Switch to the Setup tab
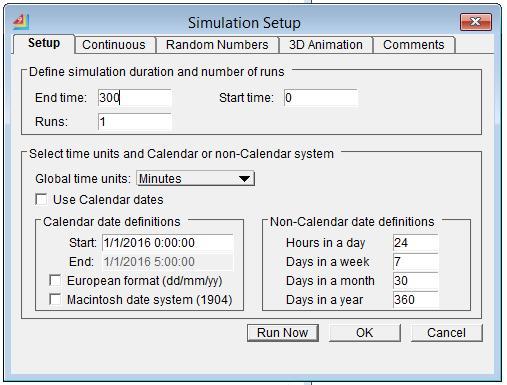The width and height of the screenshot is (507, 385). coord(44,43)
